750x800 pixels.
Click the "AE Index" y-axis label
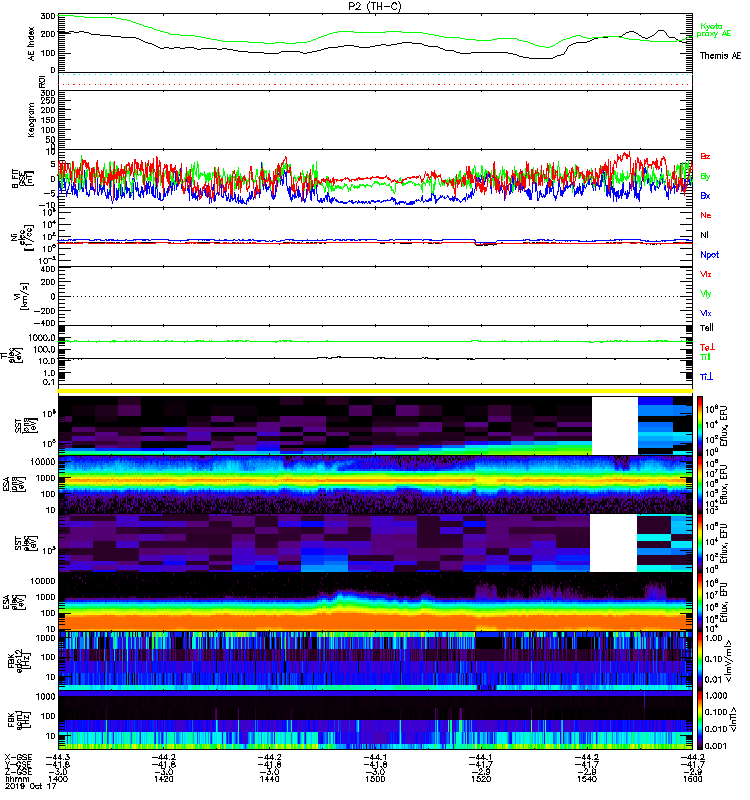pyautogui.click(x=31, y=44)
